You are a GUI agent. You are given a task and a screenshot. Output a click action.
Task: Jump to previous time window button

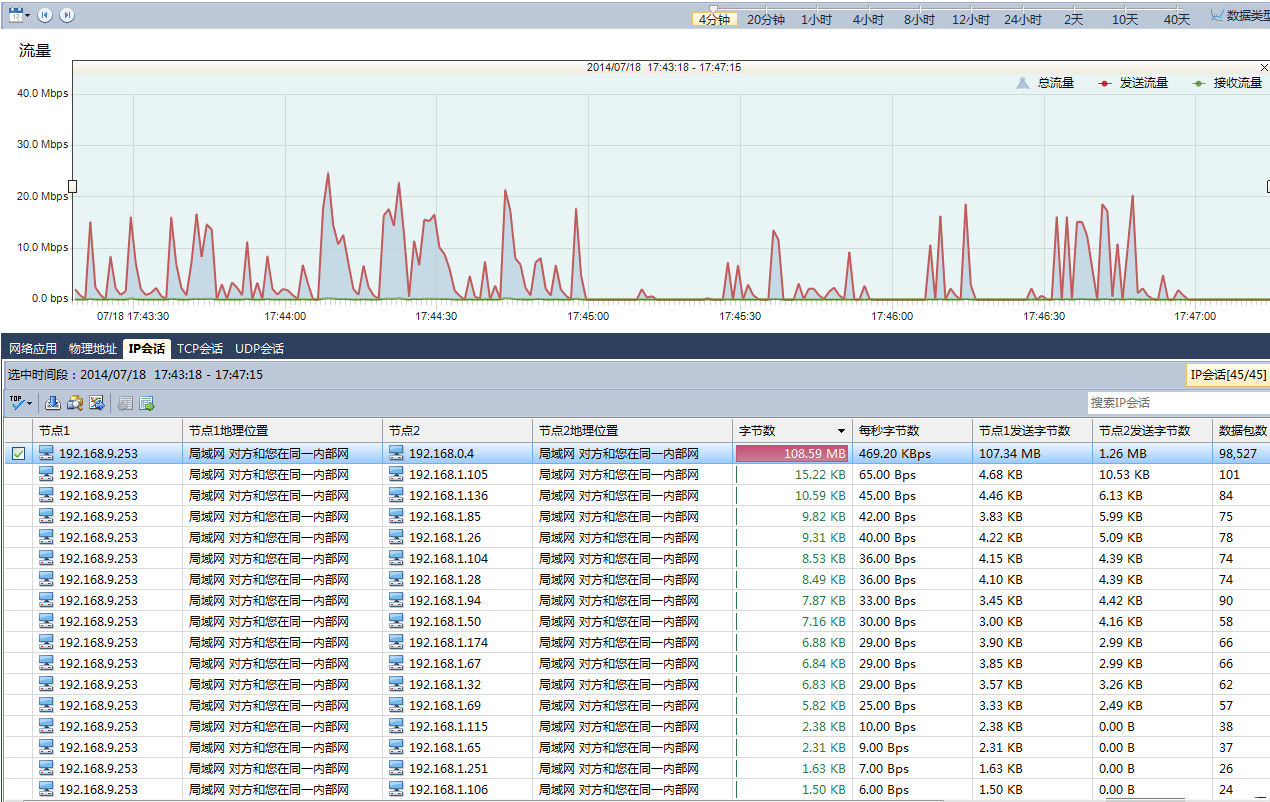45,15
